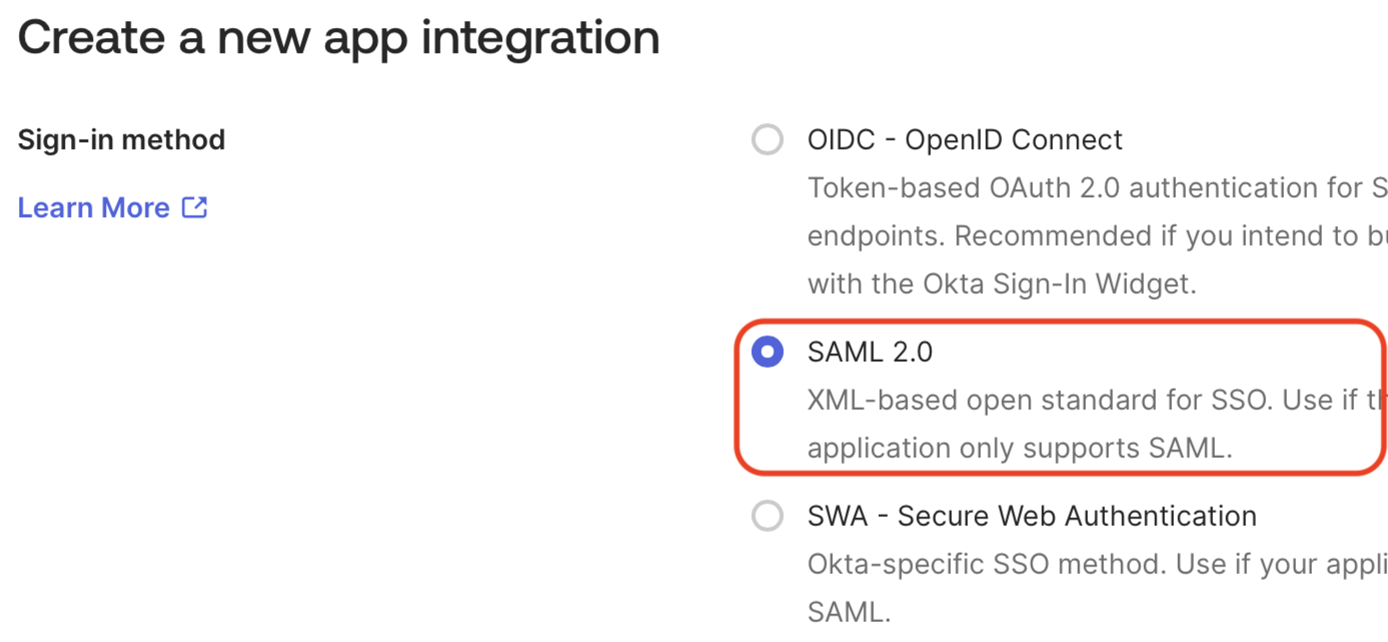This screenshot has width=1388, height=642.
Task: Click the external link icon beside Learn More
Action: 193,207
